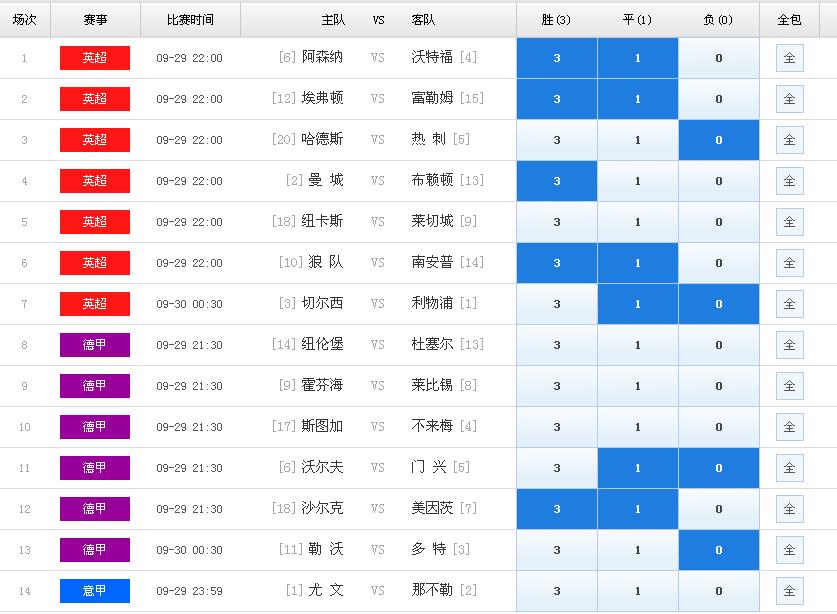The width and height of the screenshot is (837, 614).
Task: Select all outcomes (全) for match 9
Action: (789, 386)
